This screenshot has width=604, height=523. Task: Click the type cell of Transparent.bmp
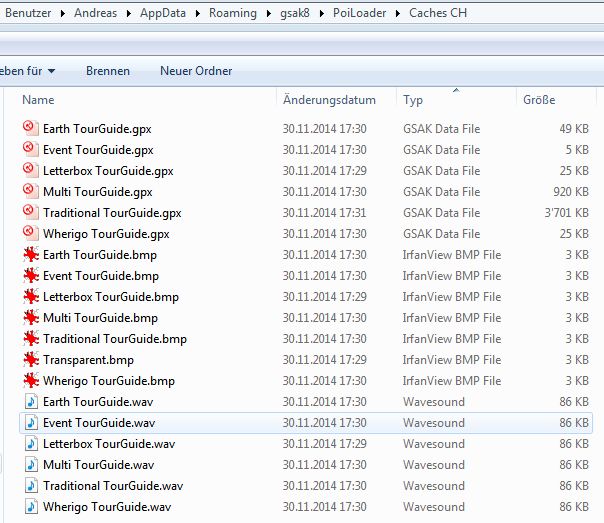point(452,360)
